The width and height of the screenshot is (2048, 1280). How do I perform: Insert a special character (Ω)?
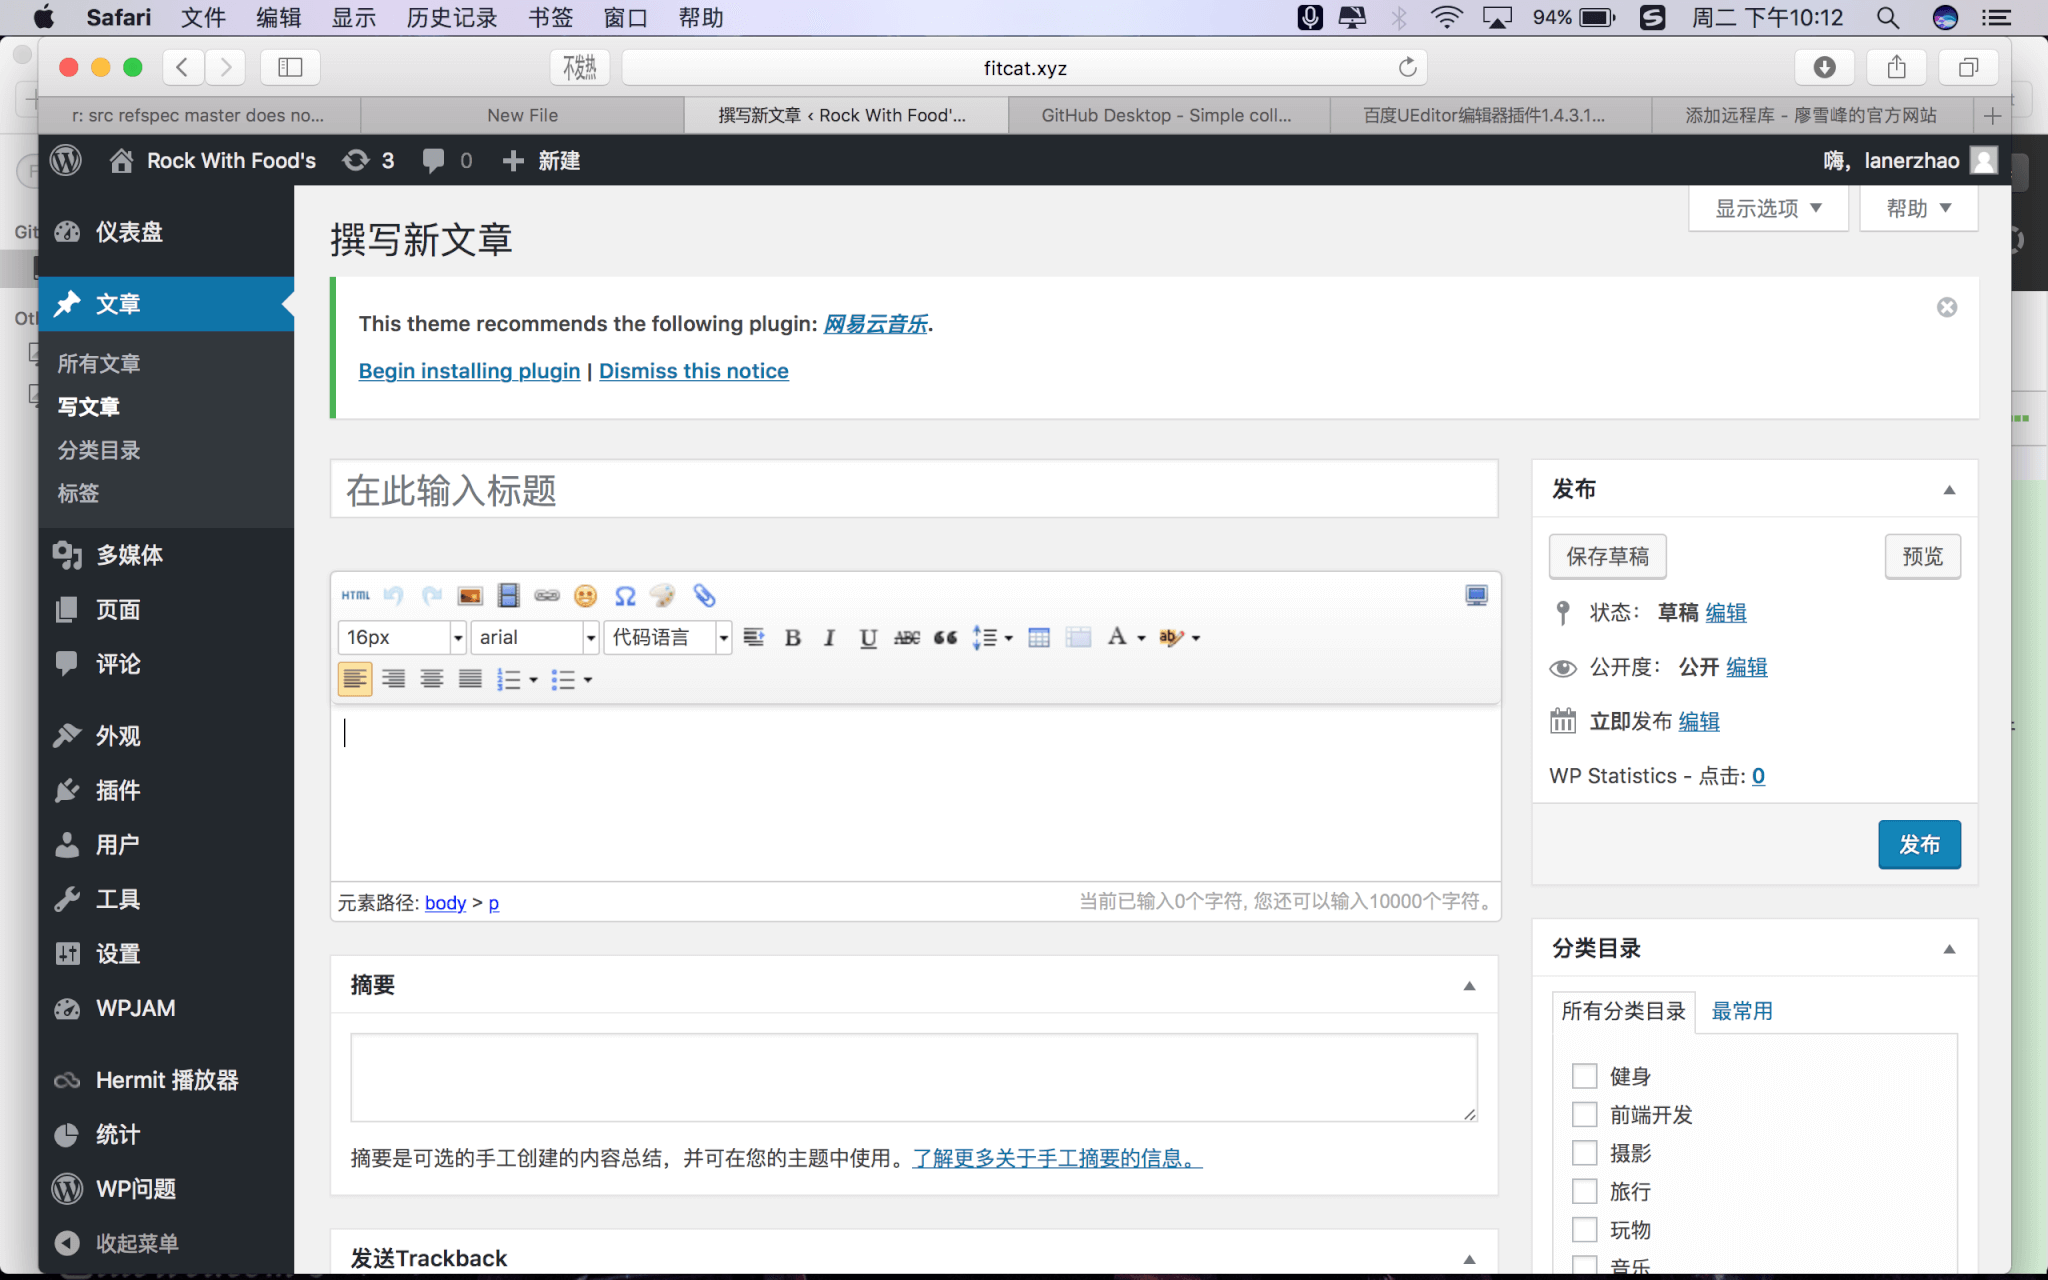pyautogui.click(x=624, y=594)
